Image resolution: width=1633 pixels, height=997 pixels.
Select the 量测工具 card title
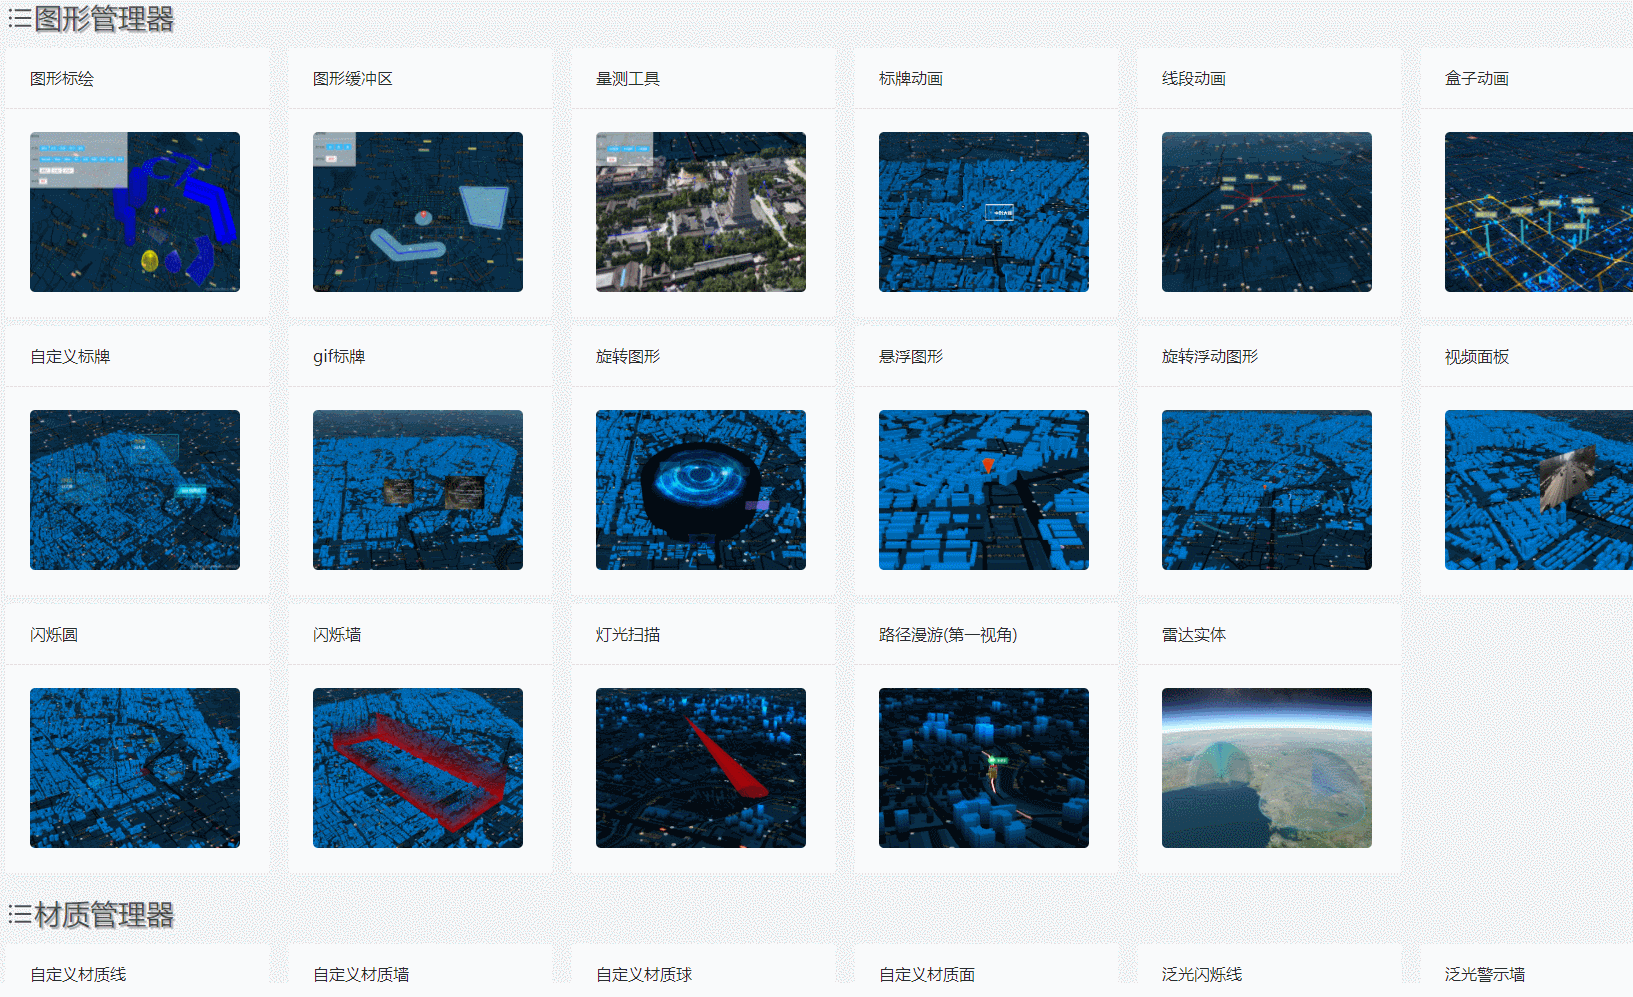628,79
